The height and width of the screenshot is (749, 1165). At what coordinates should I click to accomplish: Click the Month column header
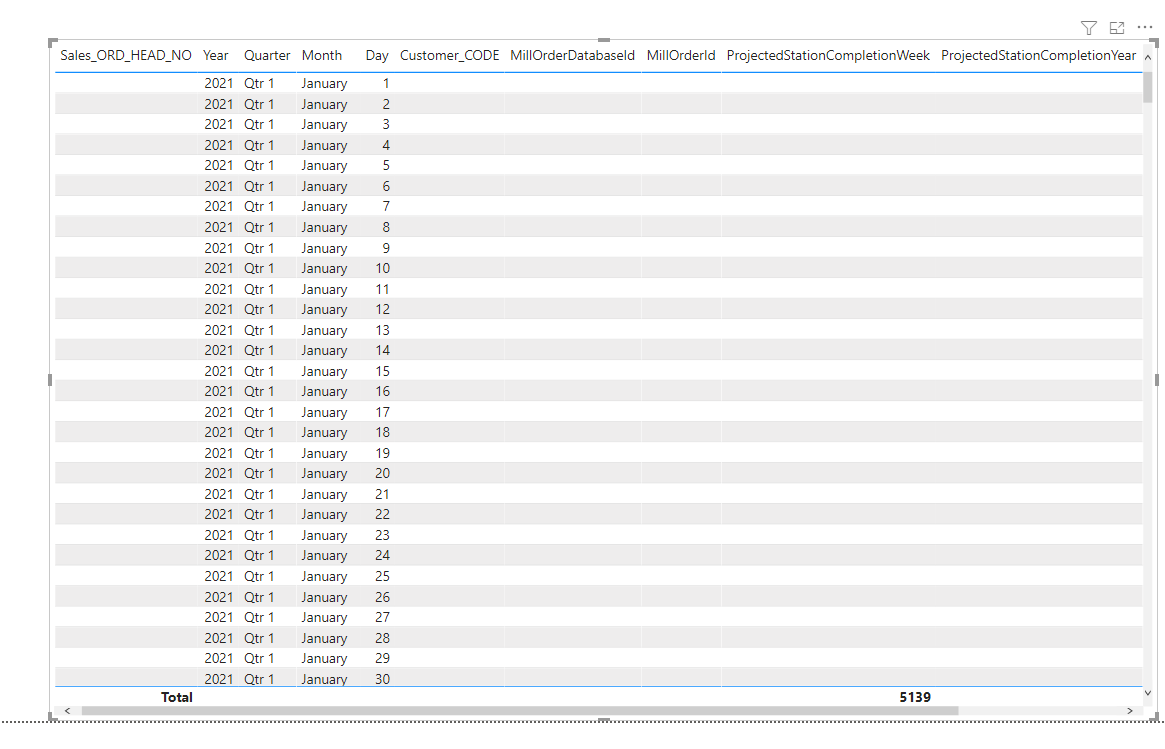(322, 56)
